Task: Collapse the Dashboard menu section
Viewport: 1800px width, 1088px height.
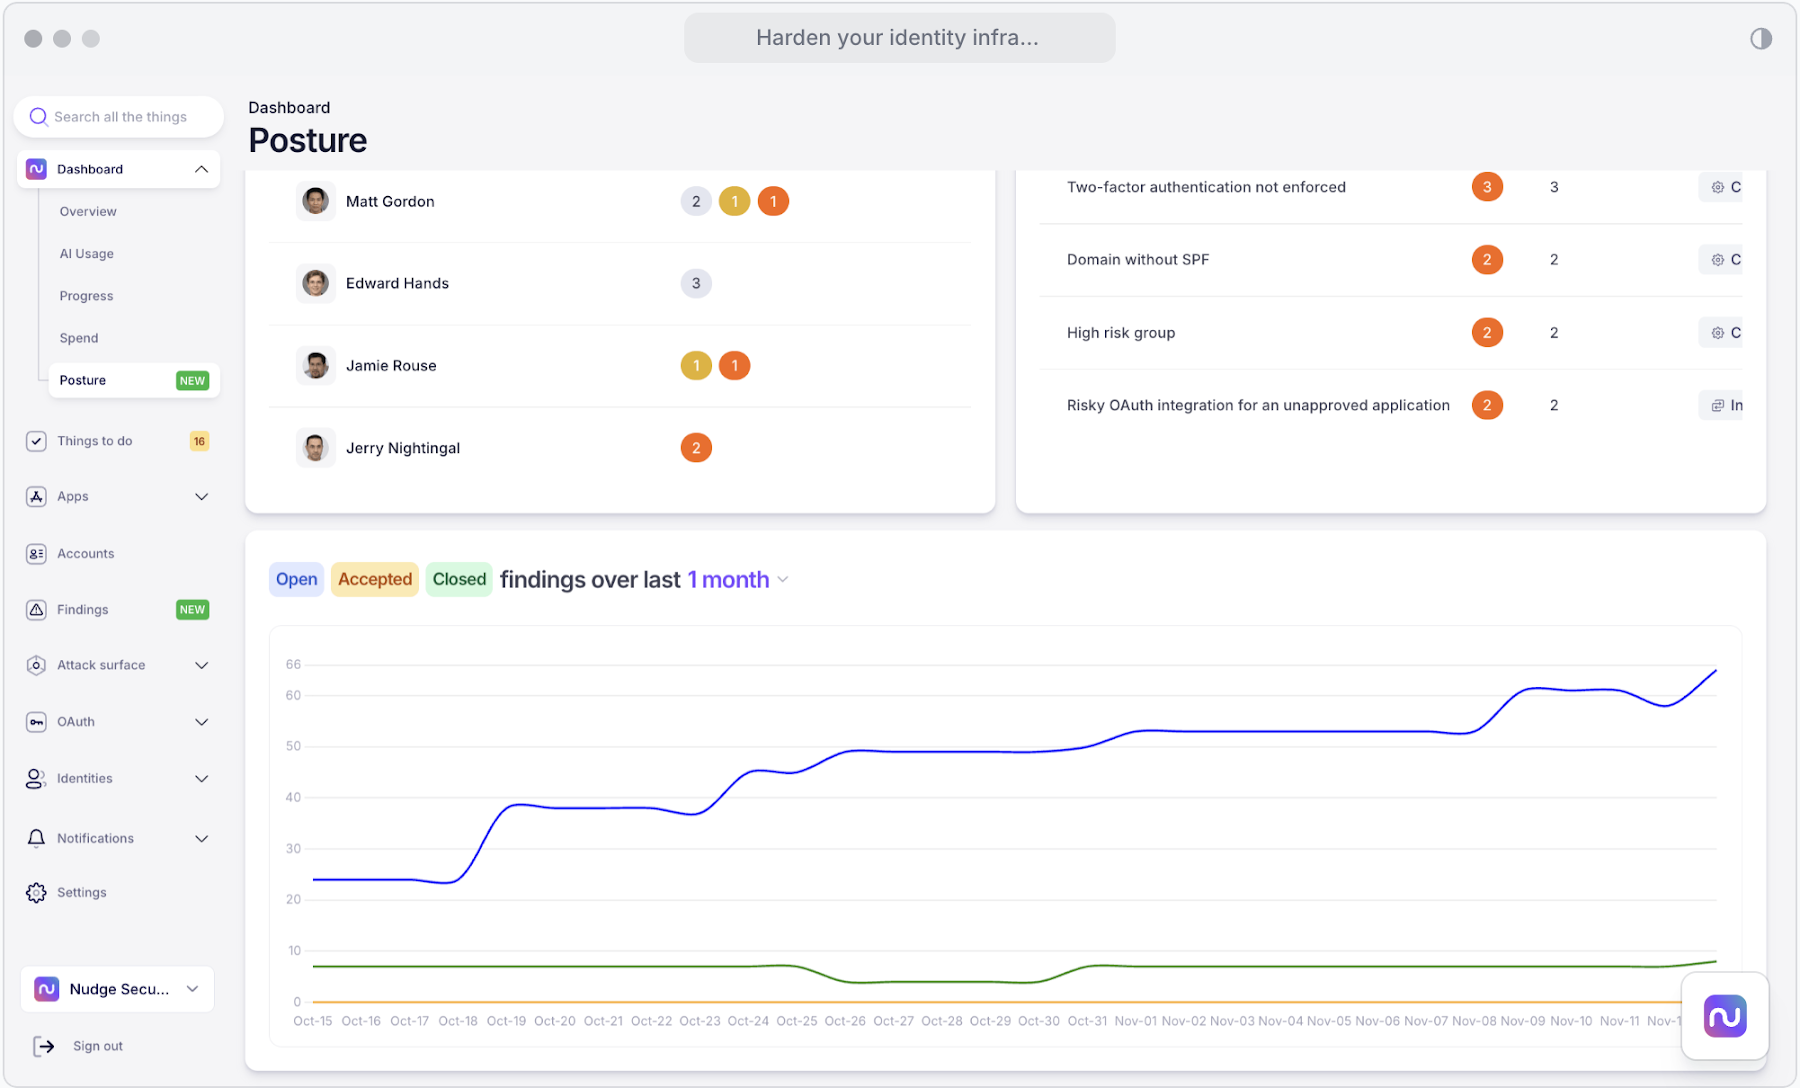Action: [x=201, y=169]
